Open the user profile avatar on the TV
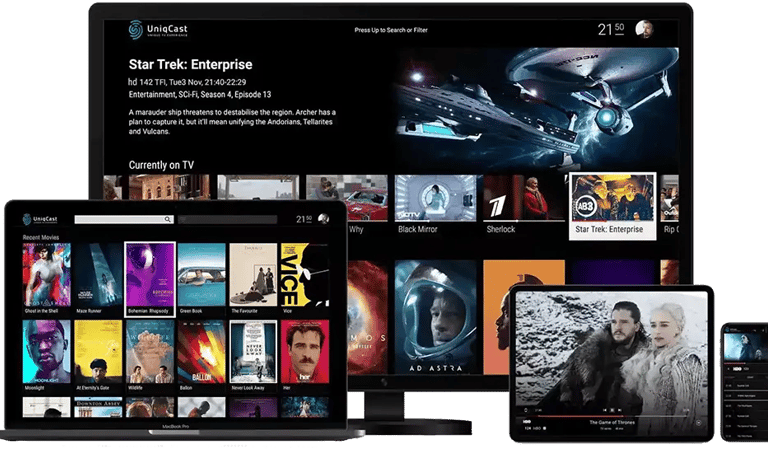Screen dimensions: 768x463 (x=644, y=29)
